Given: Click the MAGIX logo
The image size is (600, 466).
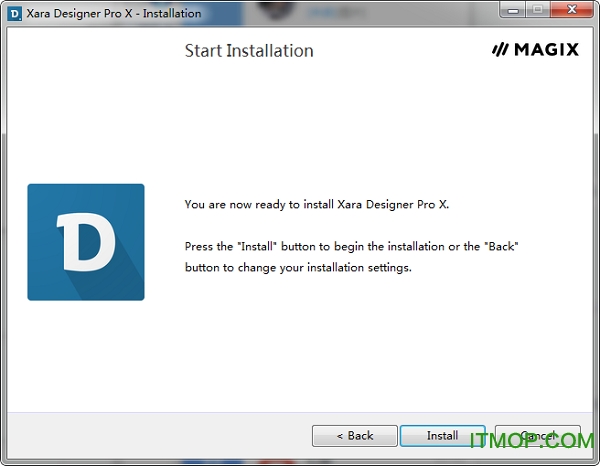Looking at the screenshot, I should coord(535,50).
